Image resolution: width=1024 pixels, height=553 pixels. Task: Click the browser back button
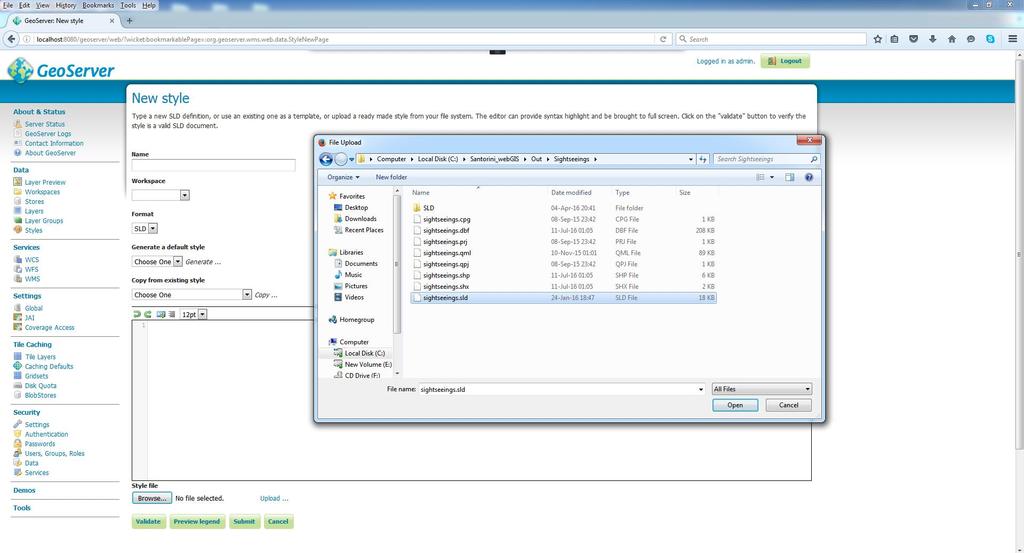click(x=11, y=39)
